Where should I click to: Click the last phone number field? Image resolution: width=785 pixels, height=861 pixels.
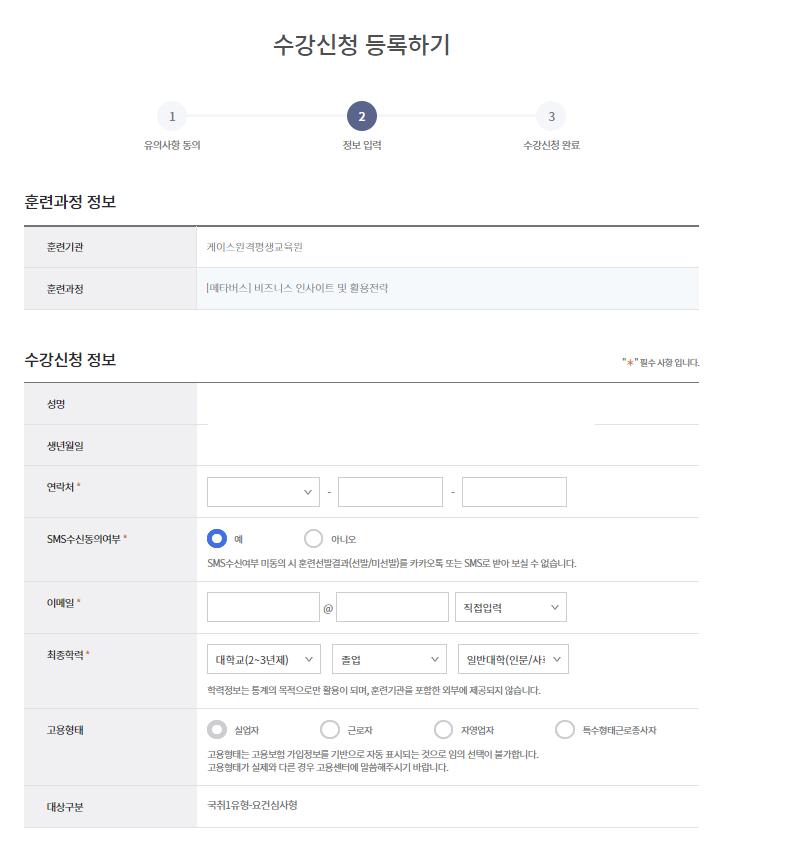[514, 492]
